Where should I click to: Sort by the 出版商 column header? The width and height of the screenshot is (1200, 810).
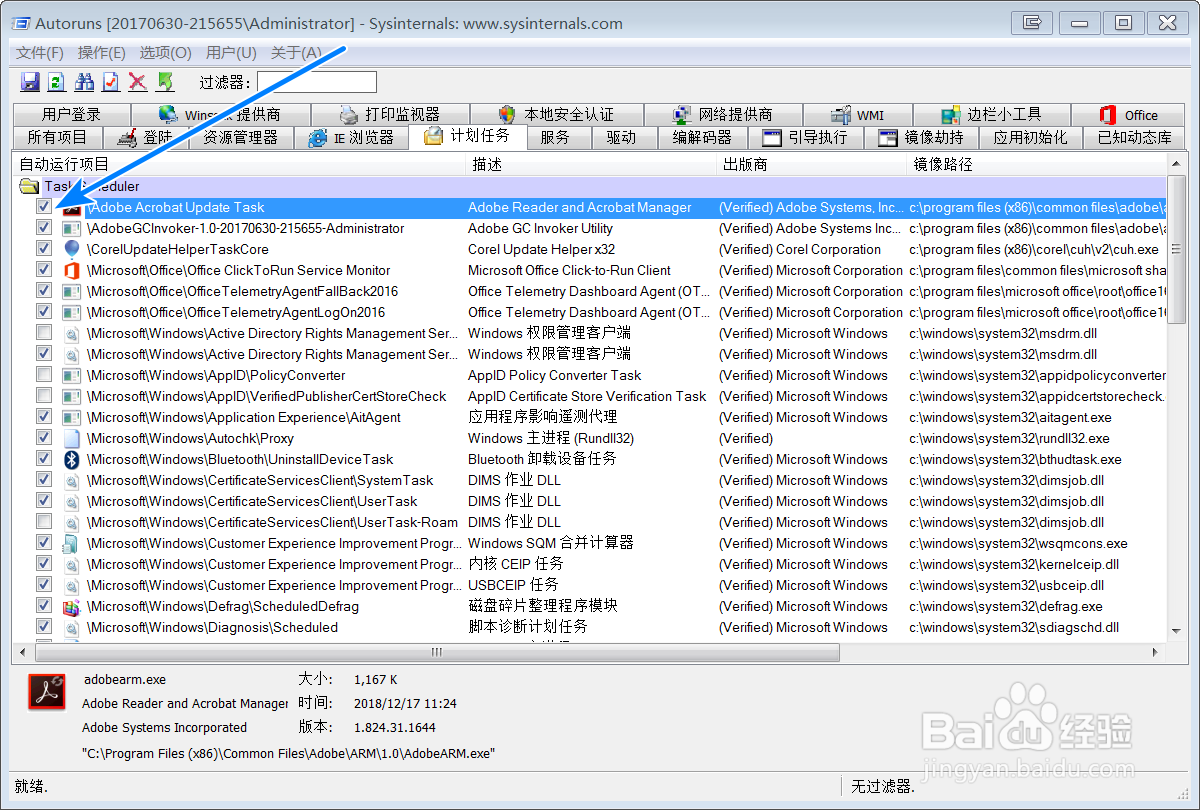click(x=812, y=164)
